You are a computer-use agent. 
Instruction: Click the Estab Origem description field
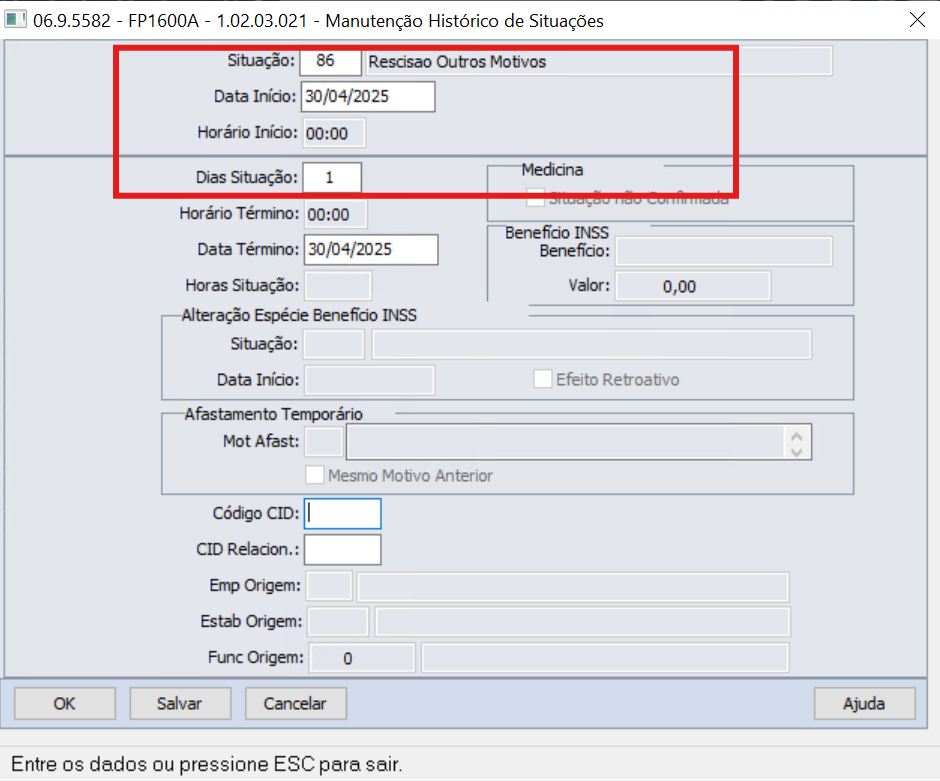coord(583,622)
